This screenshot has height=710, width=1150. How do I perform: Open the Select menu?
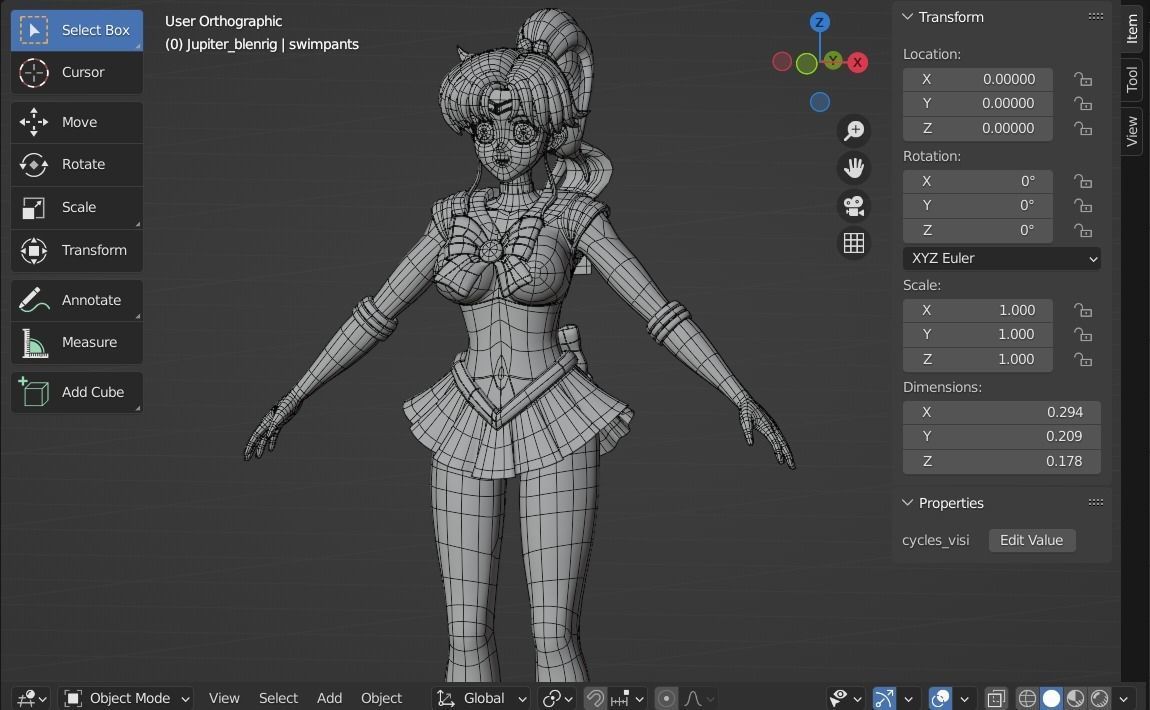pos(278,698)
